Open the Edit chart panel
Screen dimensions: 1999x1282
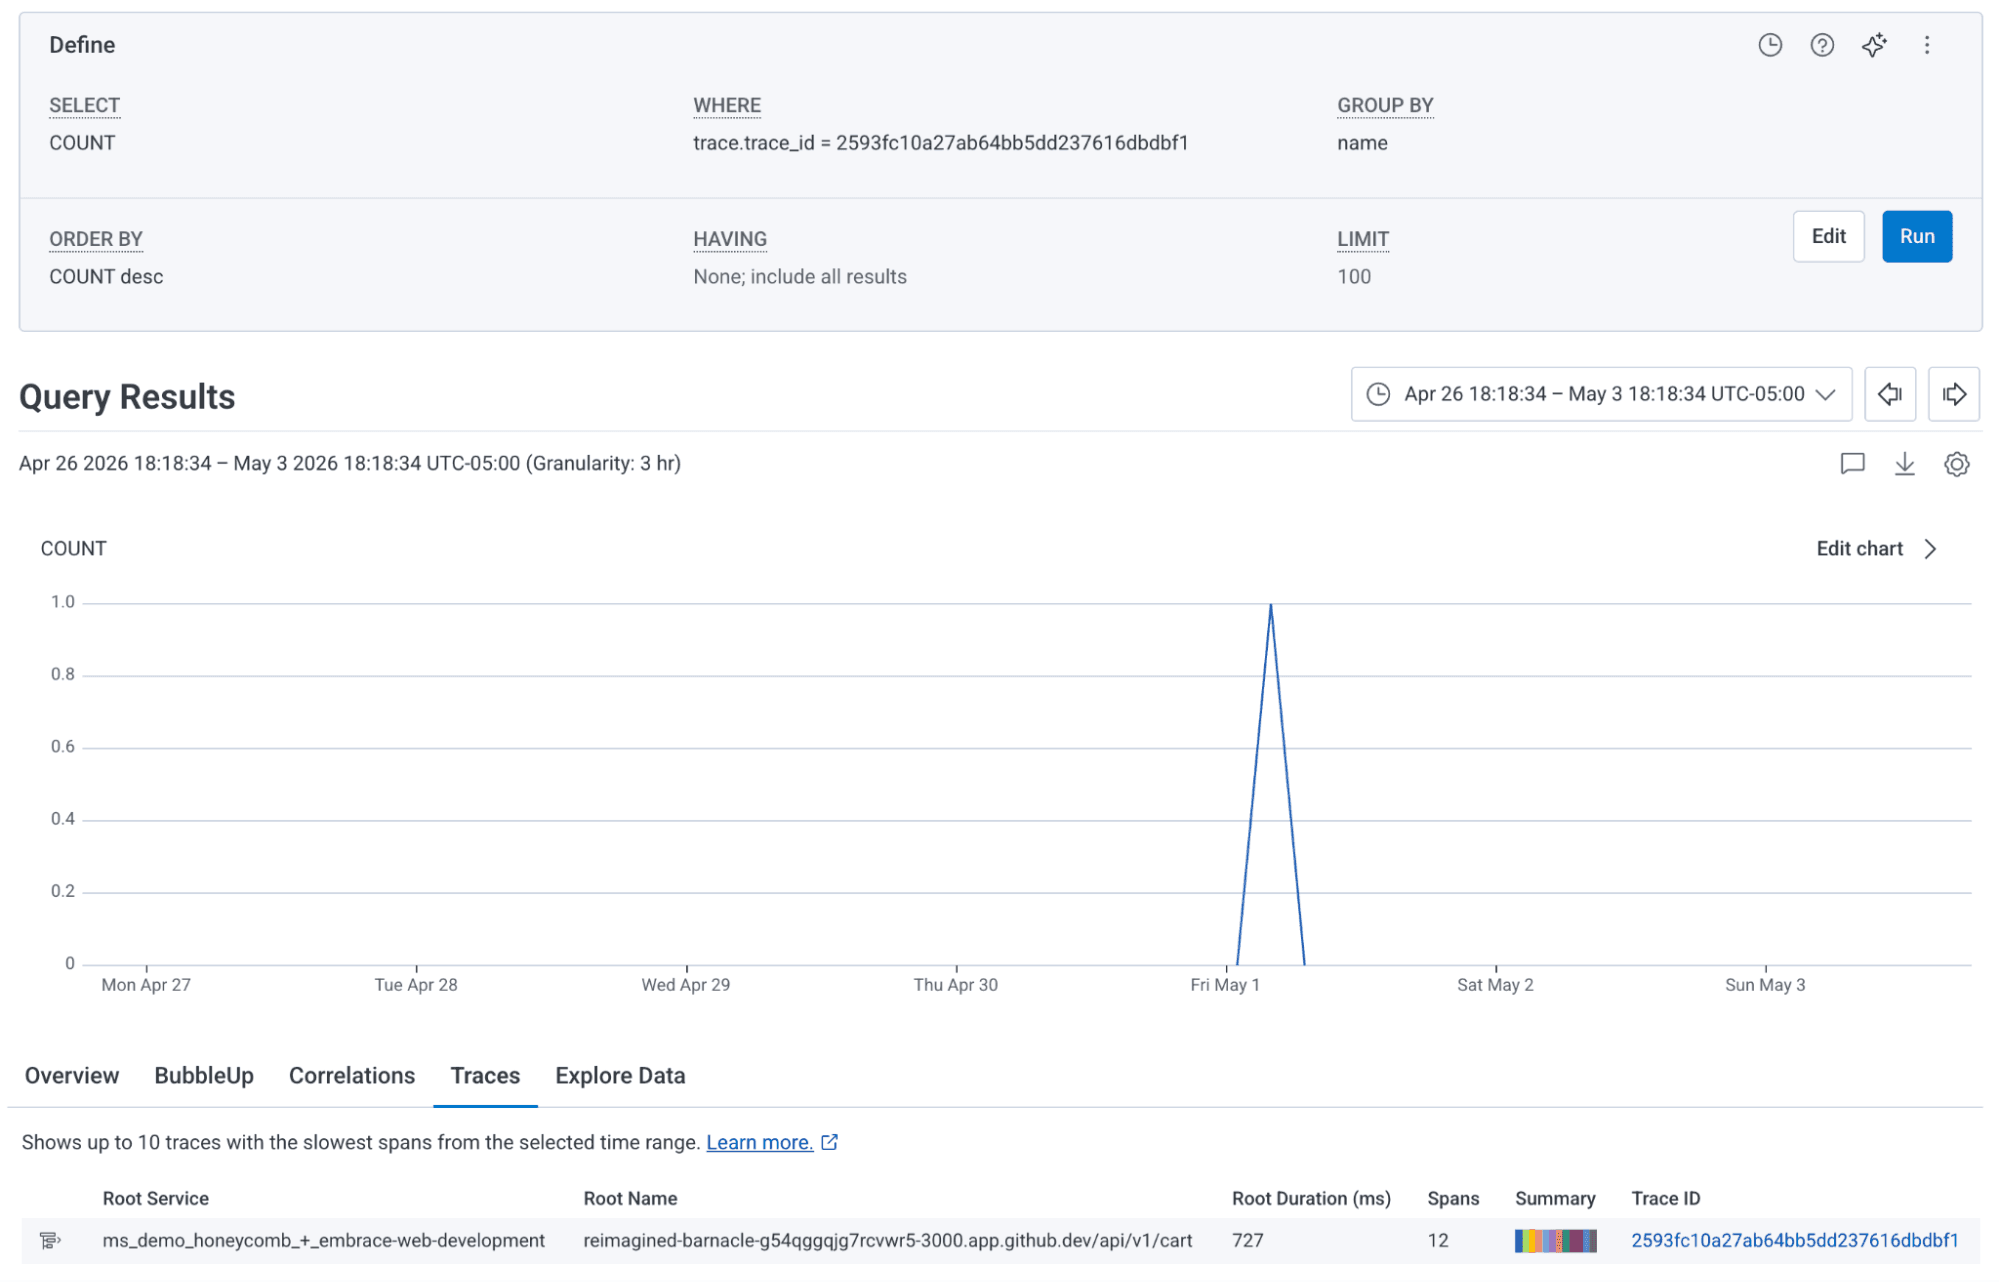tap(1877, 549)
